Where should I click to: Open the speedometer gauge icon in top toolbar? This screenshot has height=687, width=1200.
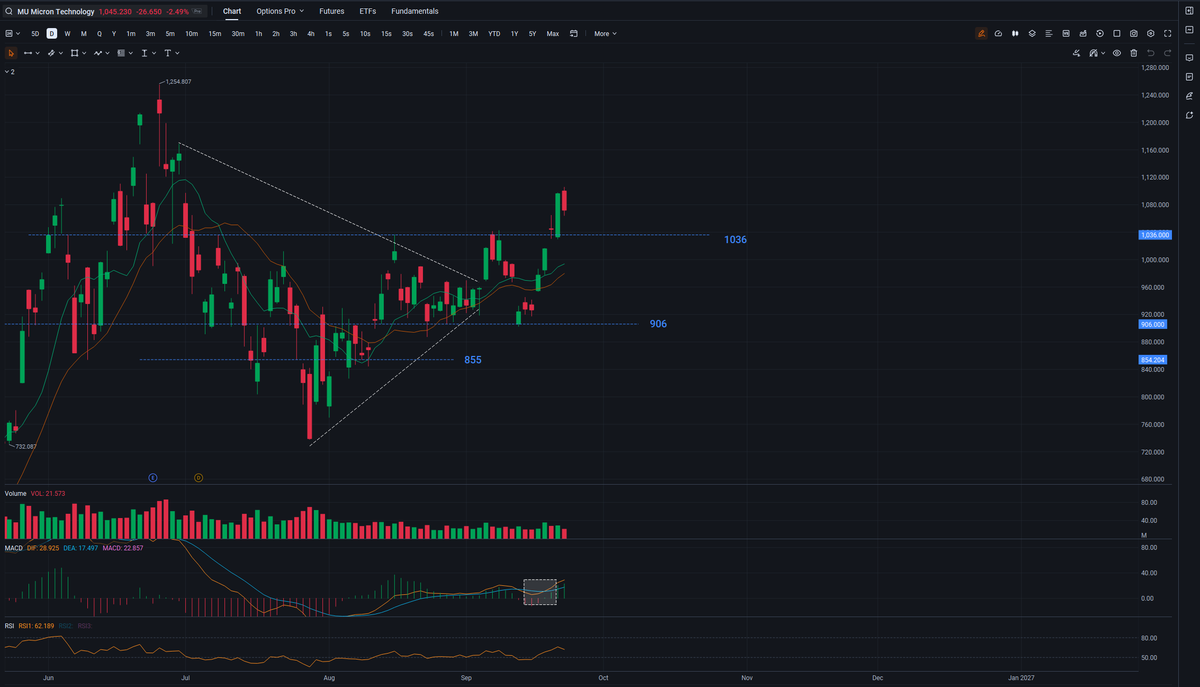[998, 33]
